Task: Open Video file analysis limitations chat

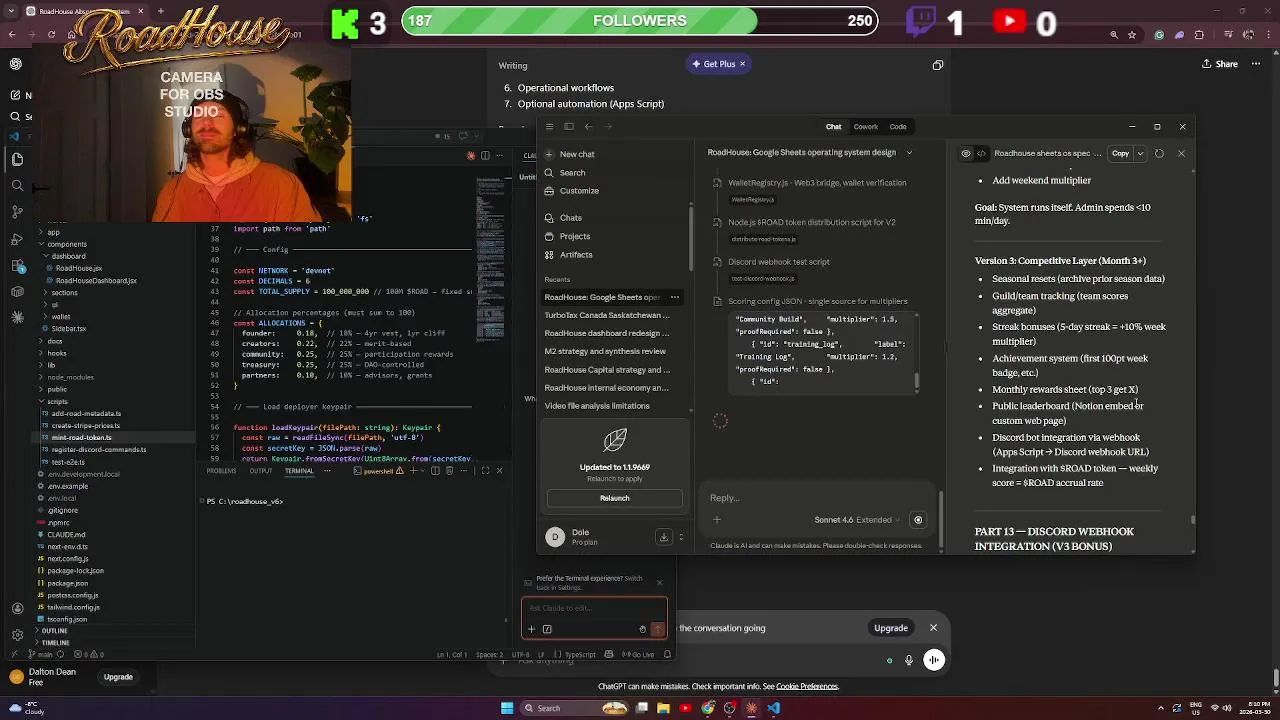Action: (x=597, y=406)
